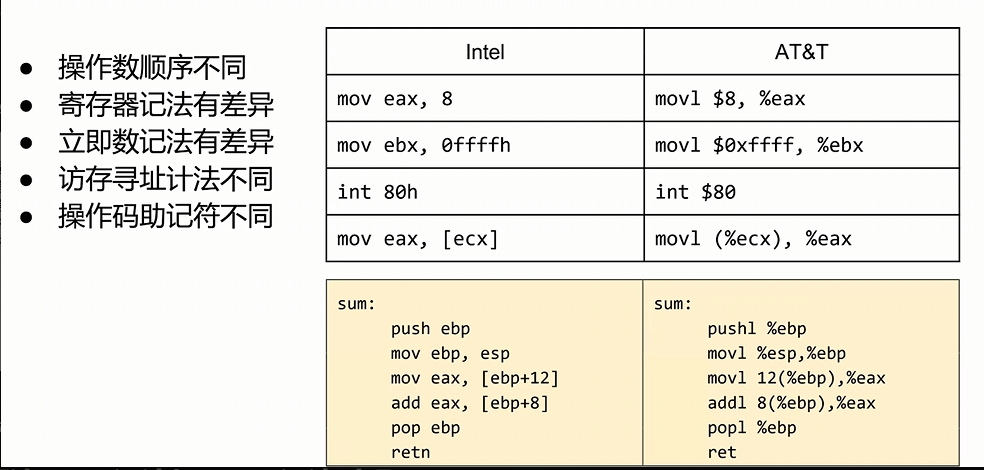Click the Intel column header
Image resolution: width=984 pixels, height=470 pixels.
(484, 51)
